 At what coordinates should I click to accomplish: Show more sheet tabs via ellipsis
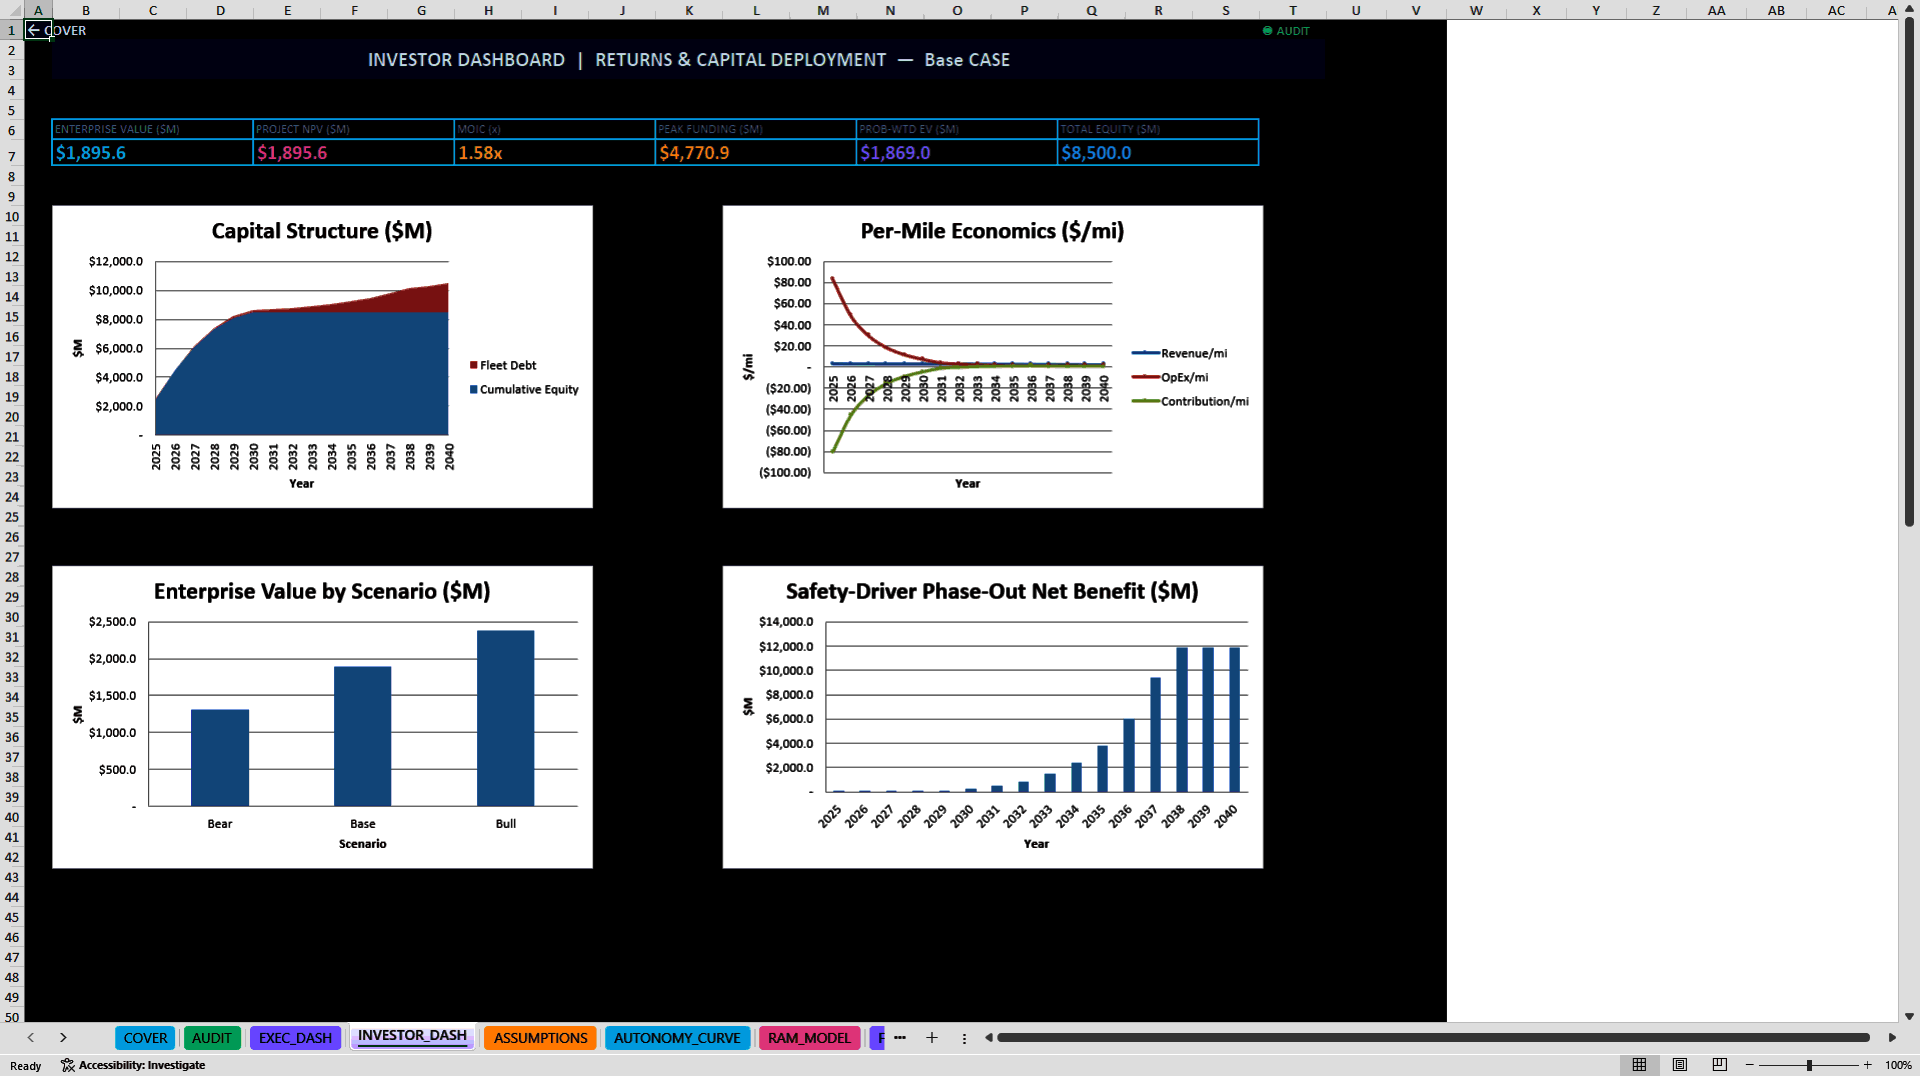pos(900,1038)
